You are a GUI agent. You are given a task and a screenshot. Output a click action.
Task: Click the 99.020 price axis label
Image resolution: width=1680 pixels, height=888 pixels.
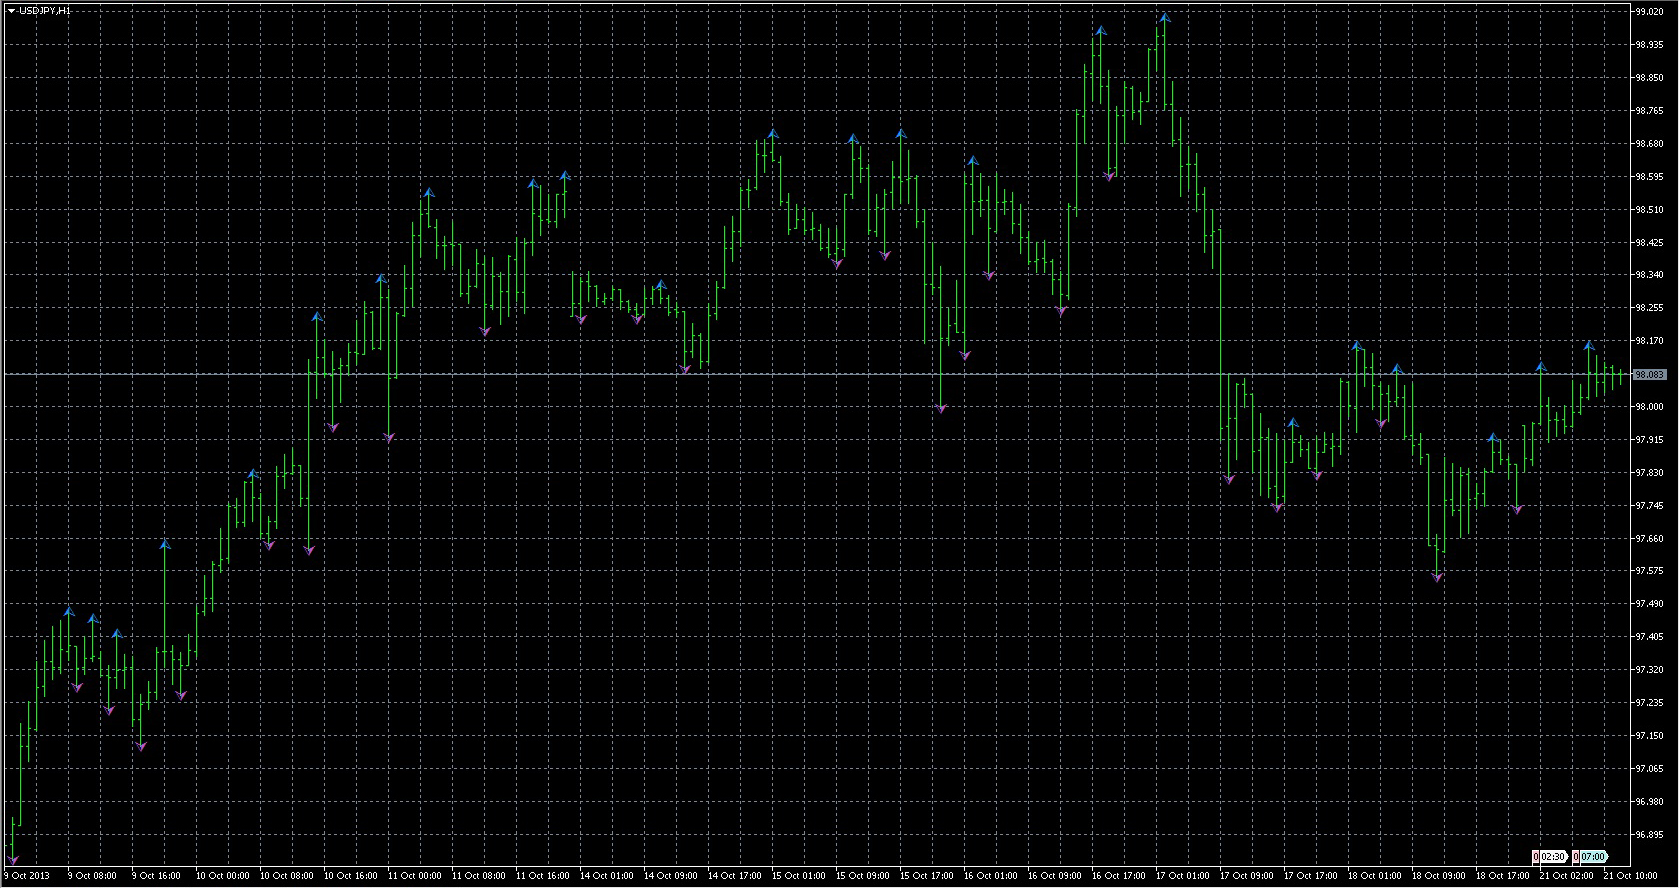pyautogui.click(x=1648, y=12)
